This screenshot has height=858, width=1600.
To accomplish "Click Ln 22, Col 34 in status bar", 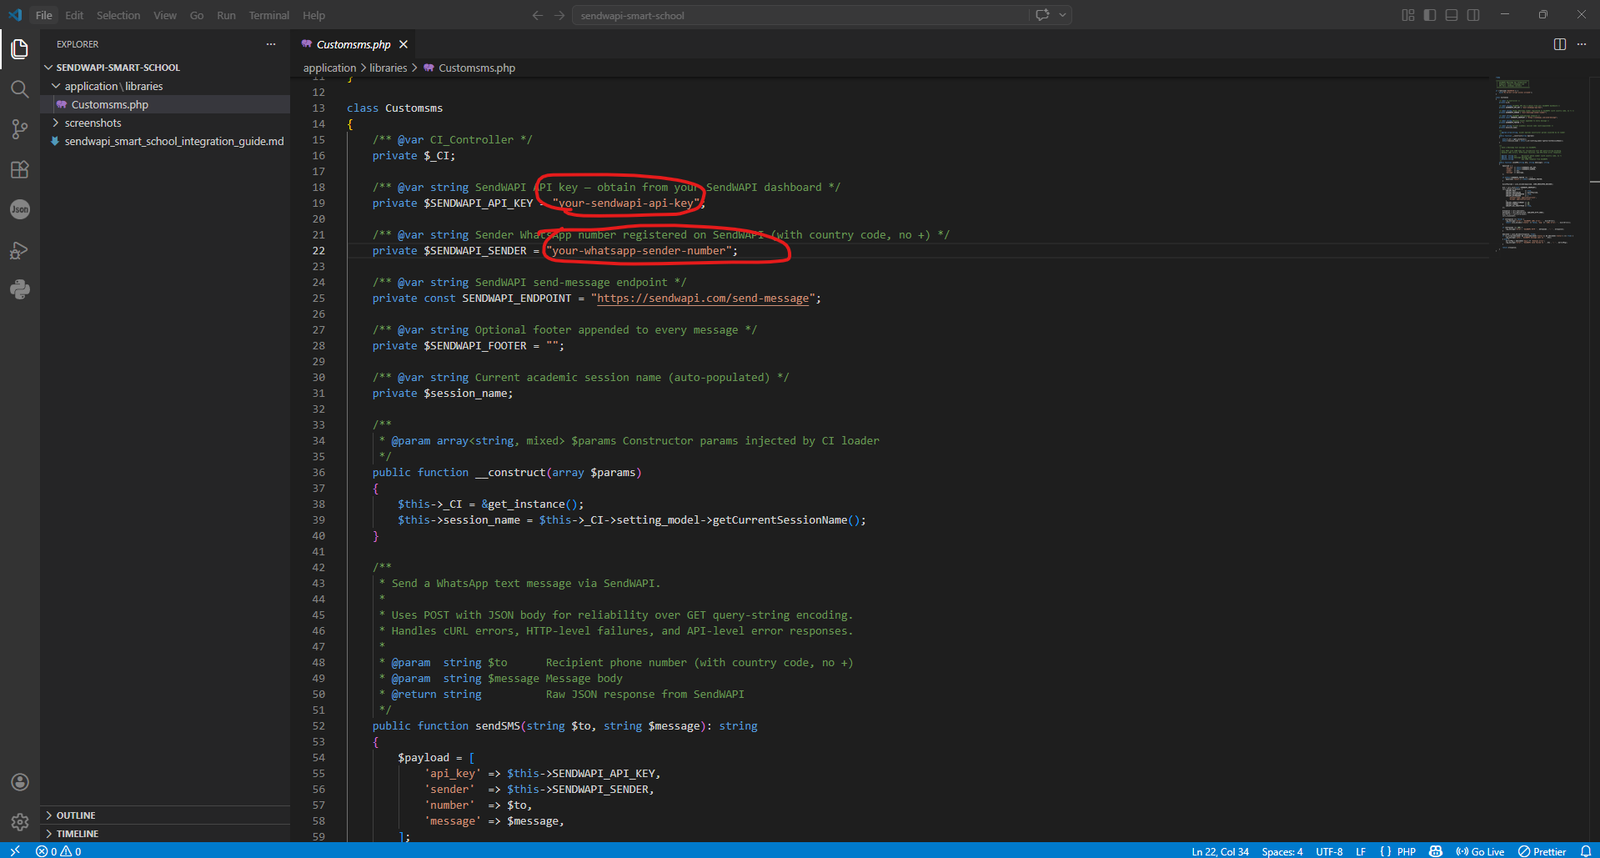I will [x=1220, y=851].
